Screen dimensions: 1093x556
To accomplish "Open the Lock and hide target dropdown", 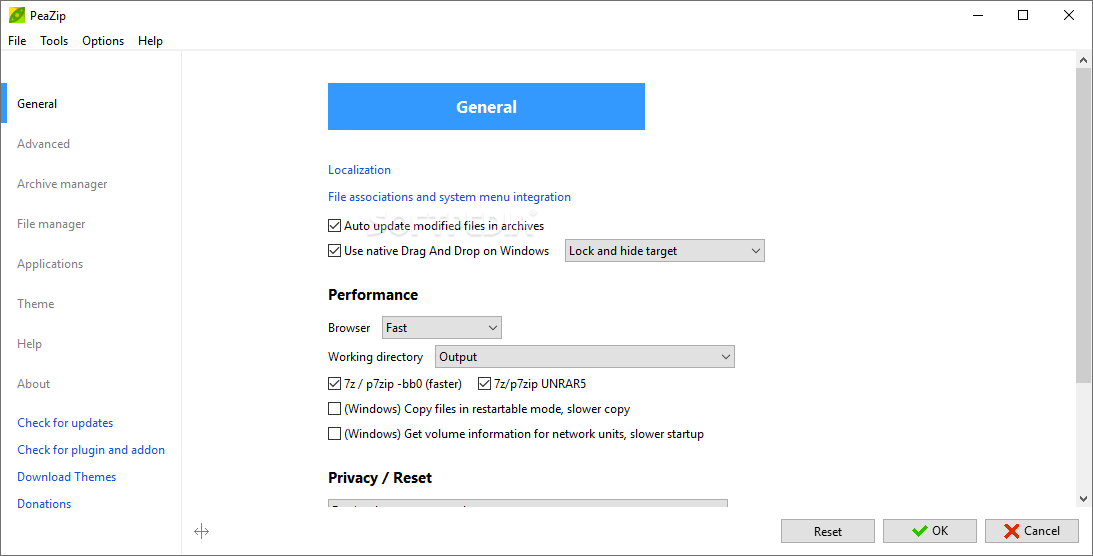I will coord(664,251).
